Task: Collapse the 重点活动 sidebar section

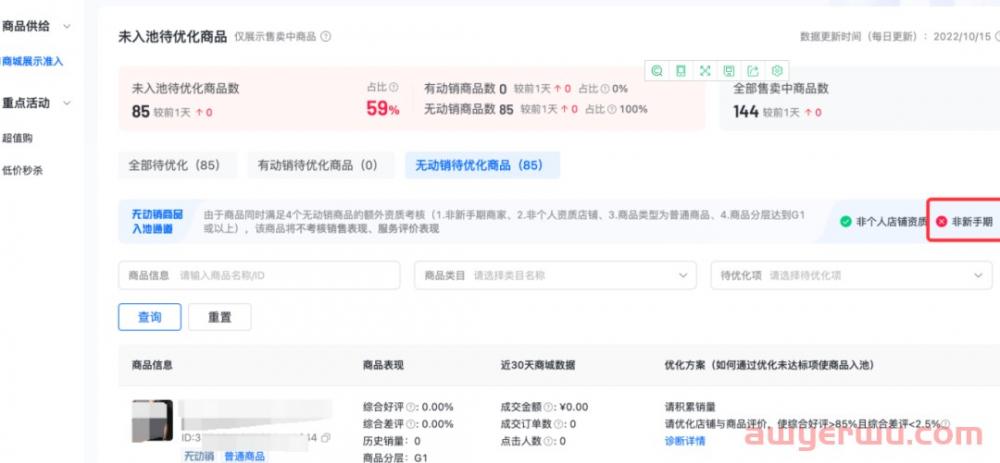Action: coord(66,103)
